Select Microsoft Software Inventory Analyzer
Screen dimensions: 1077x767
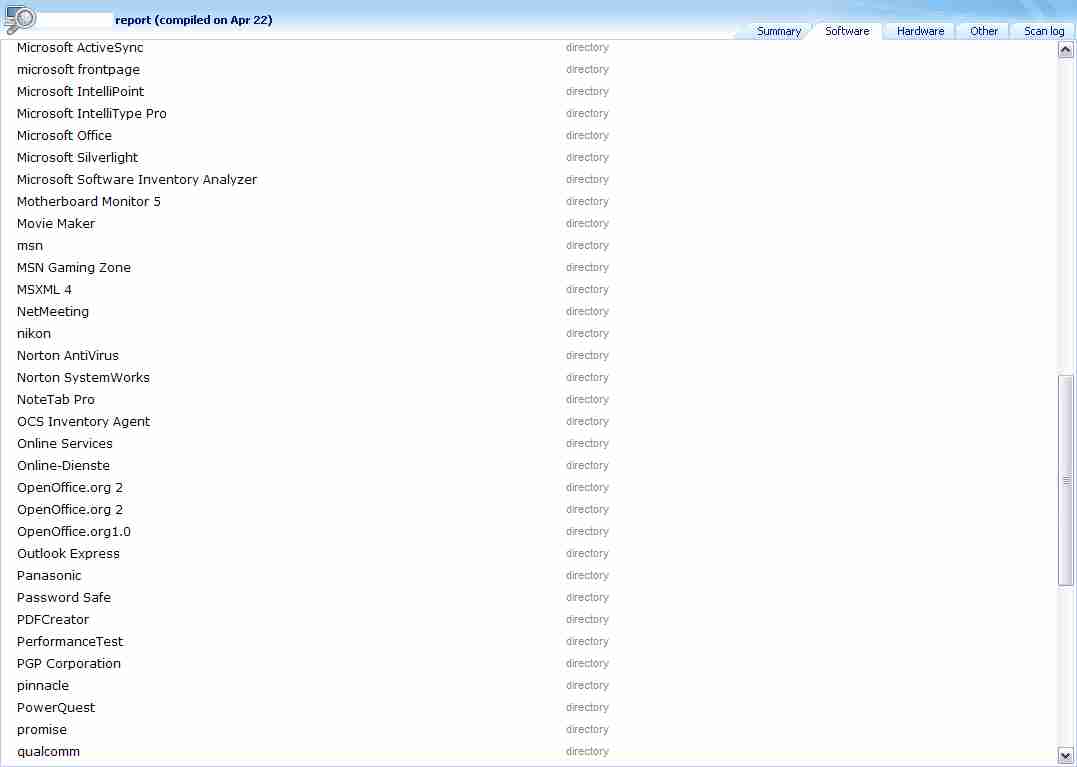[x=137, y=180]
